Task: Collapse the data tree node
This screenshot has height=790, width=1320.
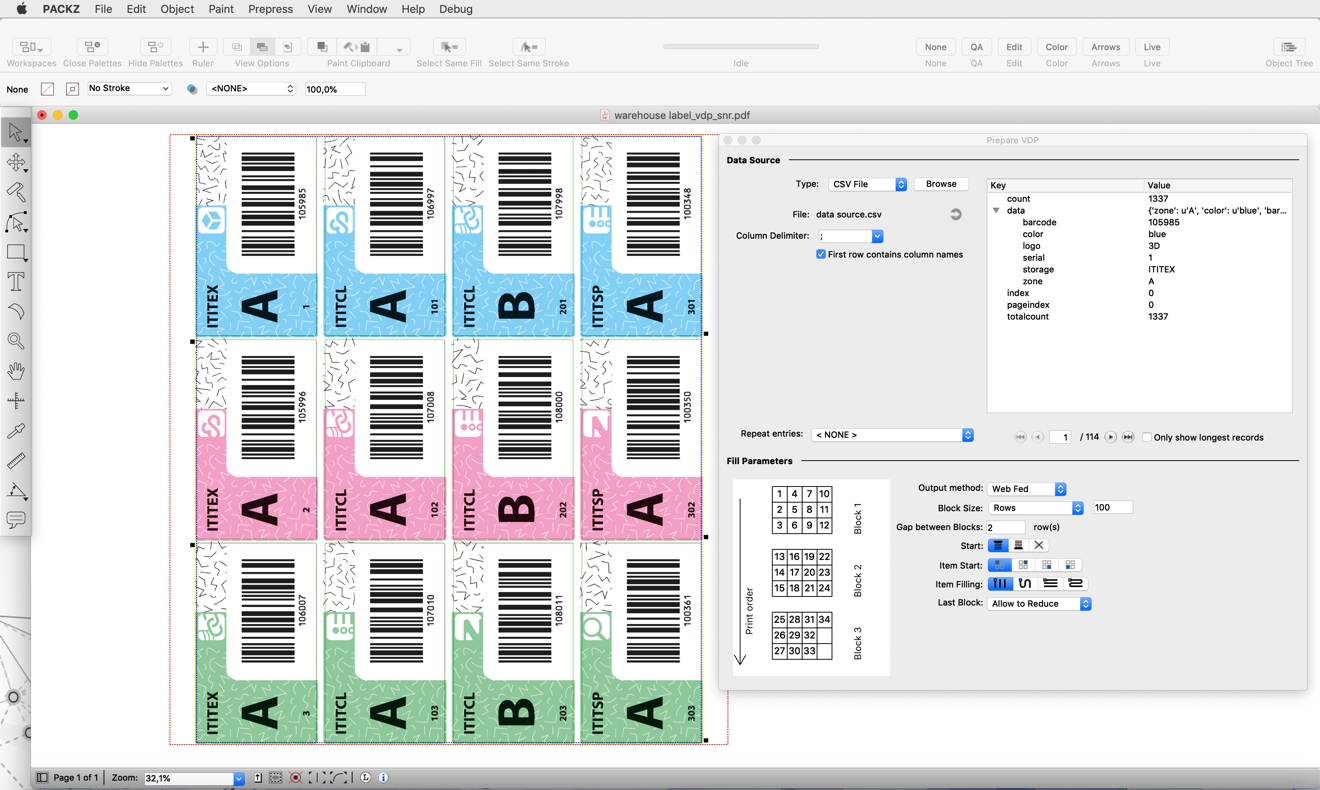Action: [996, 211]
